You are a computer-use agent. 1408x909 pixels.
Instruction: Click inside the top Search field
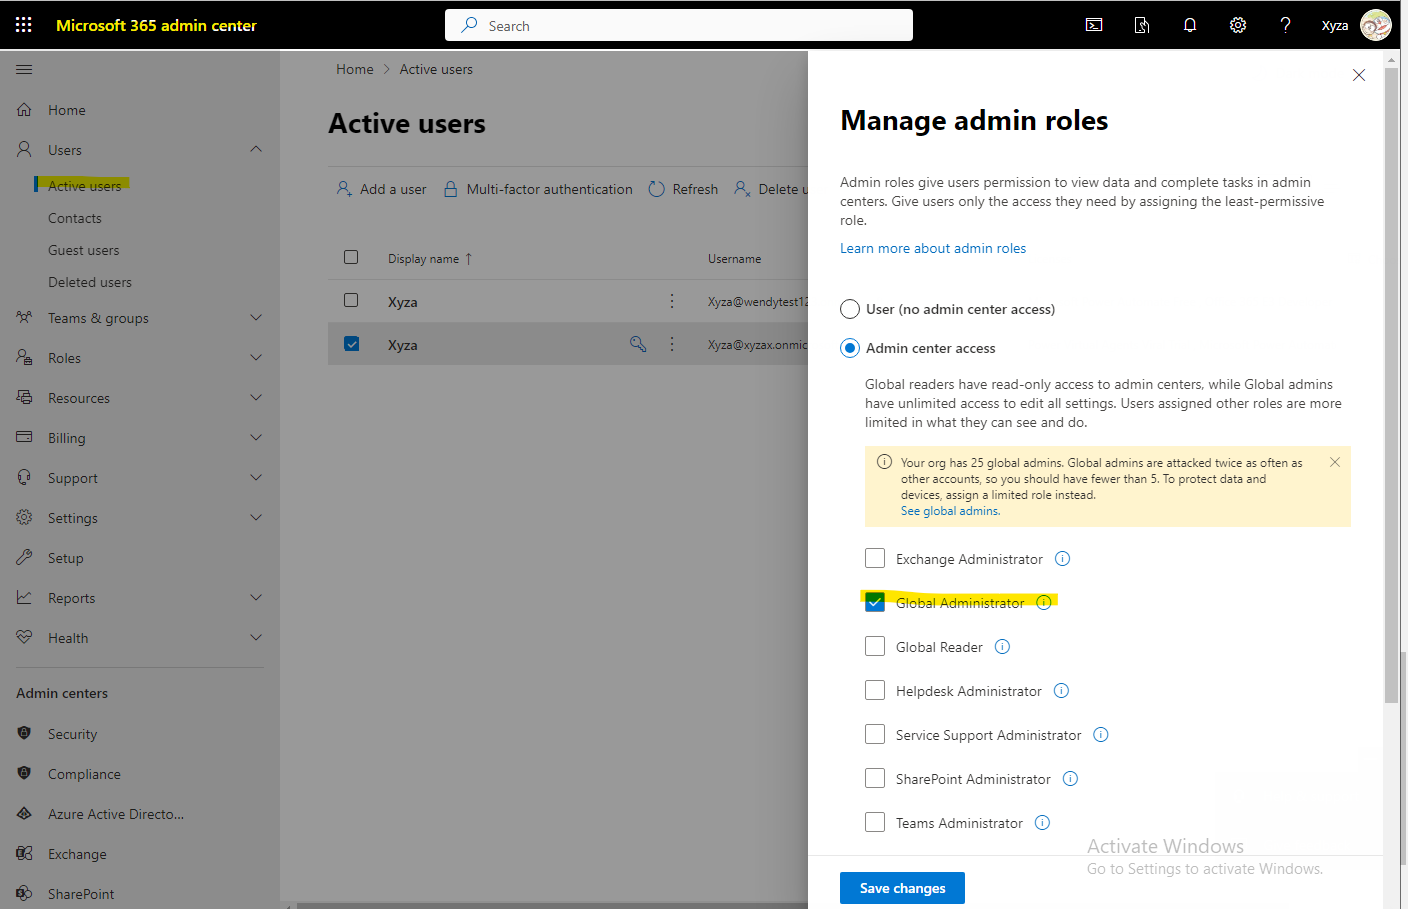coord(680,25)
